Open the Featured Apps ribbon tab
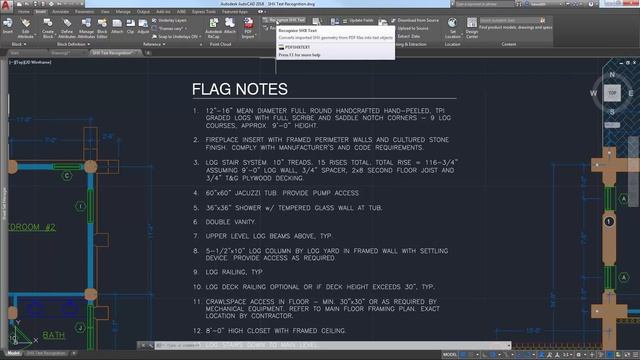 (235, 12)
